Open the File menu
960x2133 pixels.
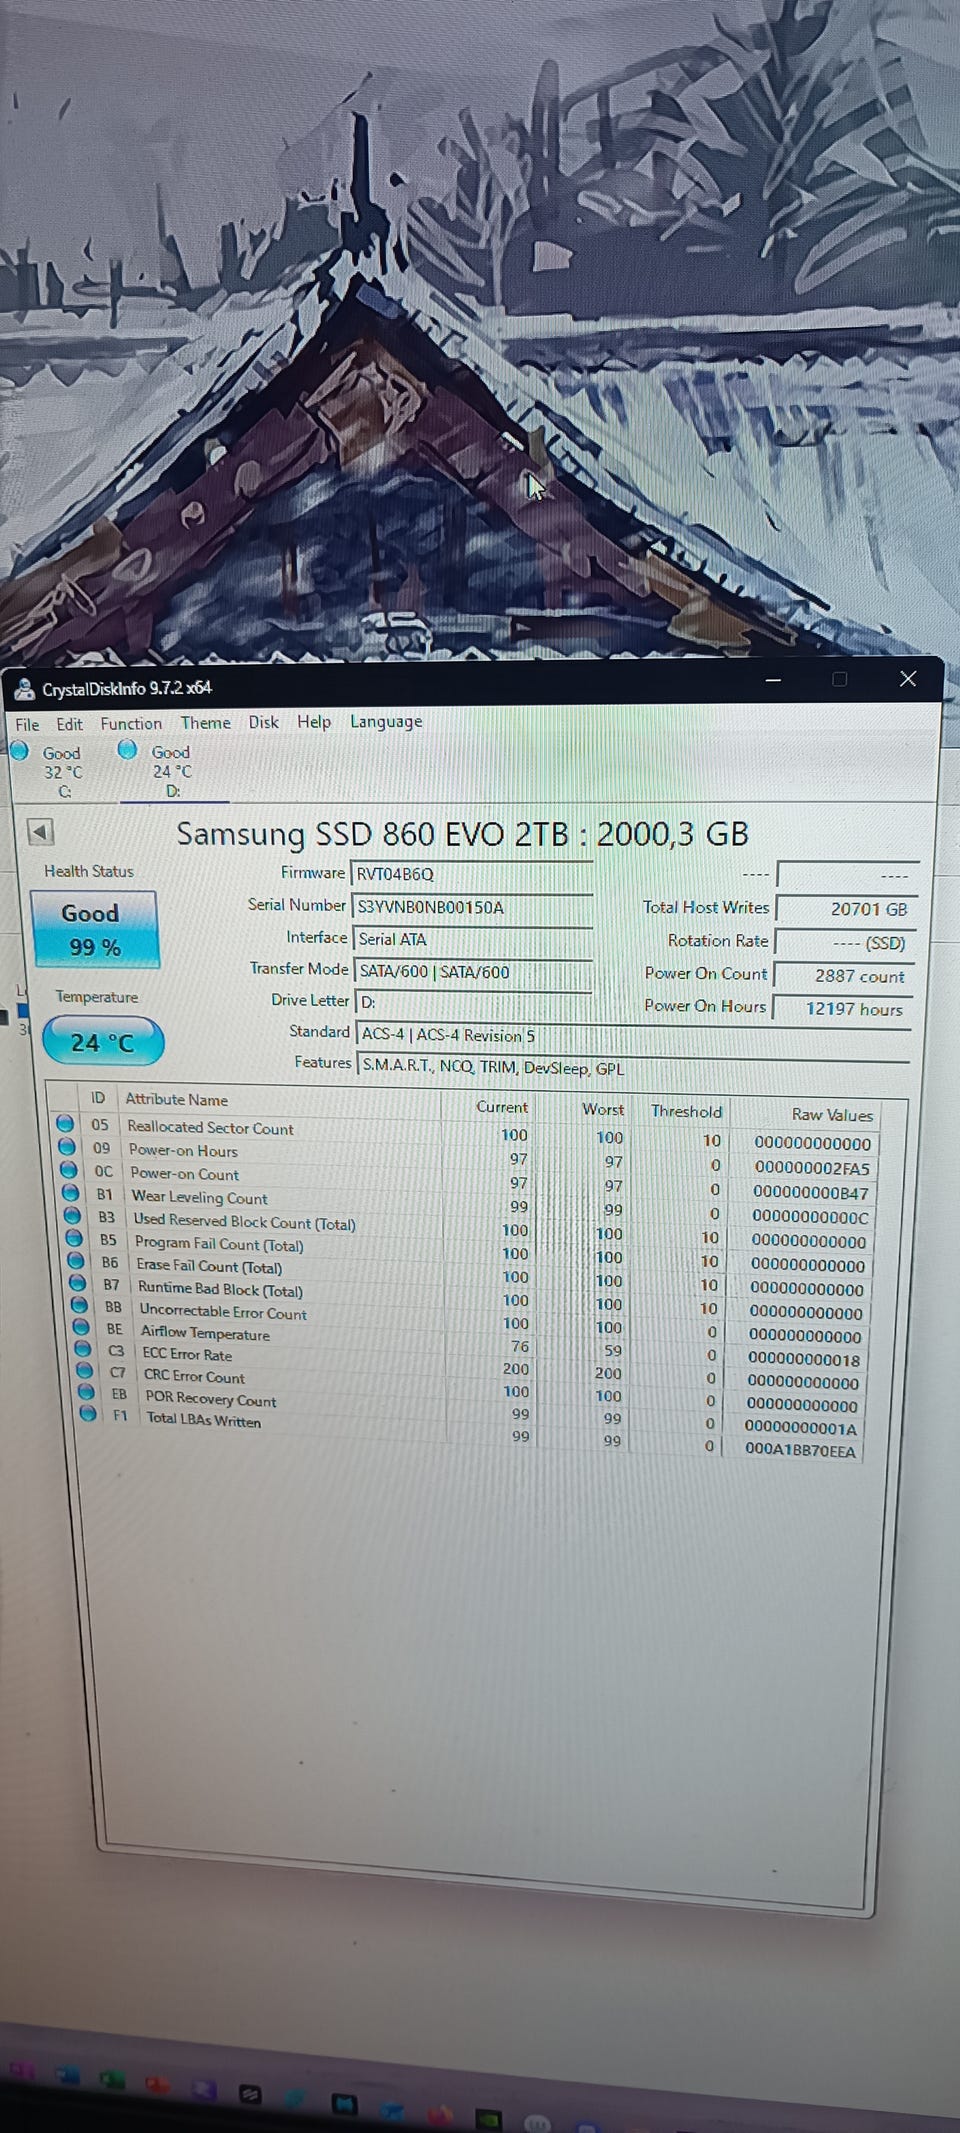(x=27, y=724)
